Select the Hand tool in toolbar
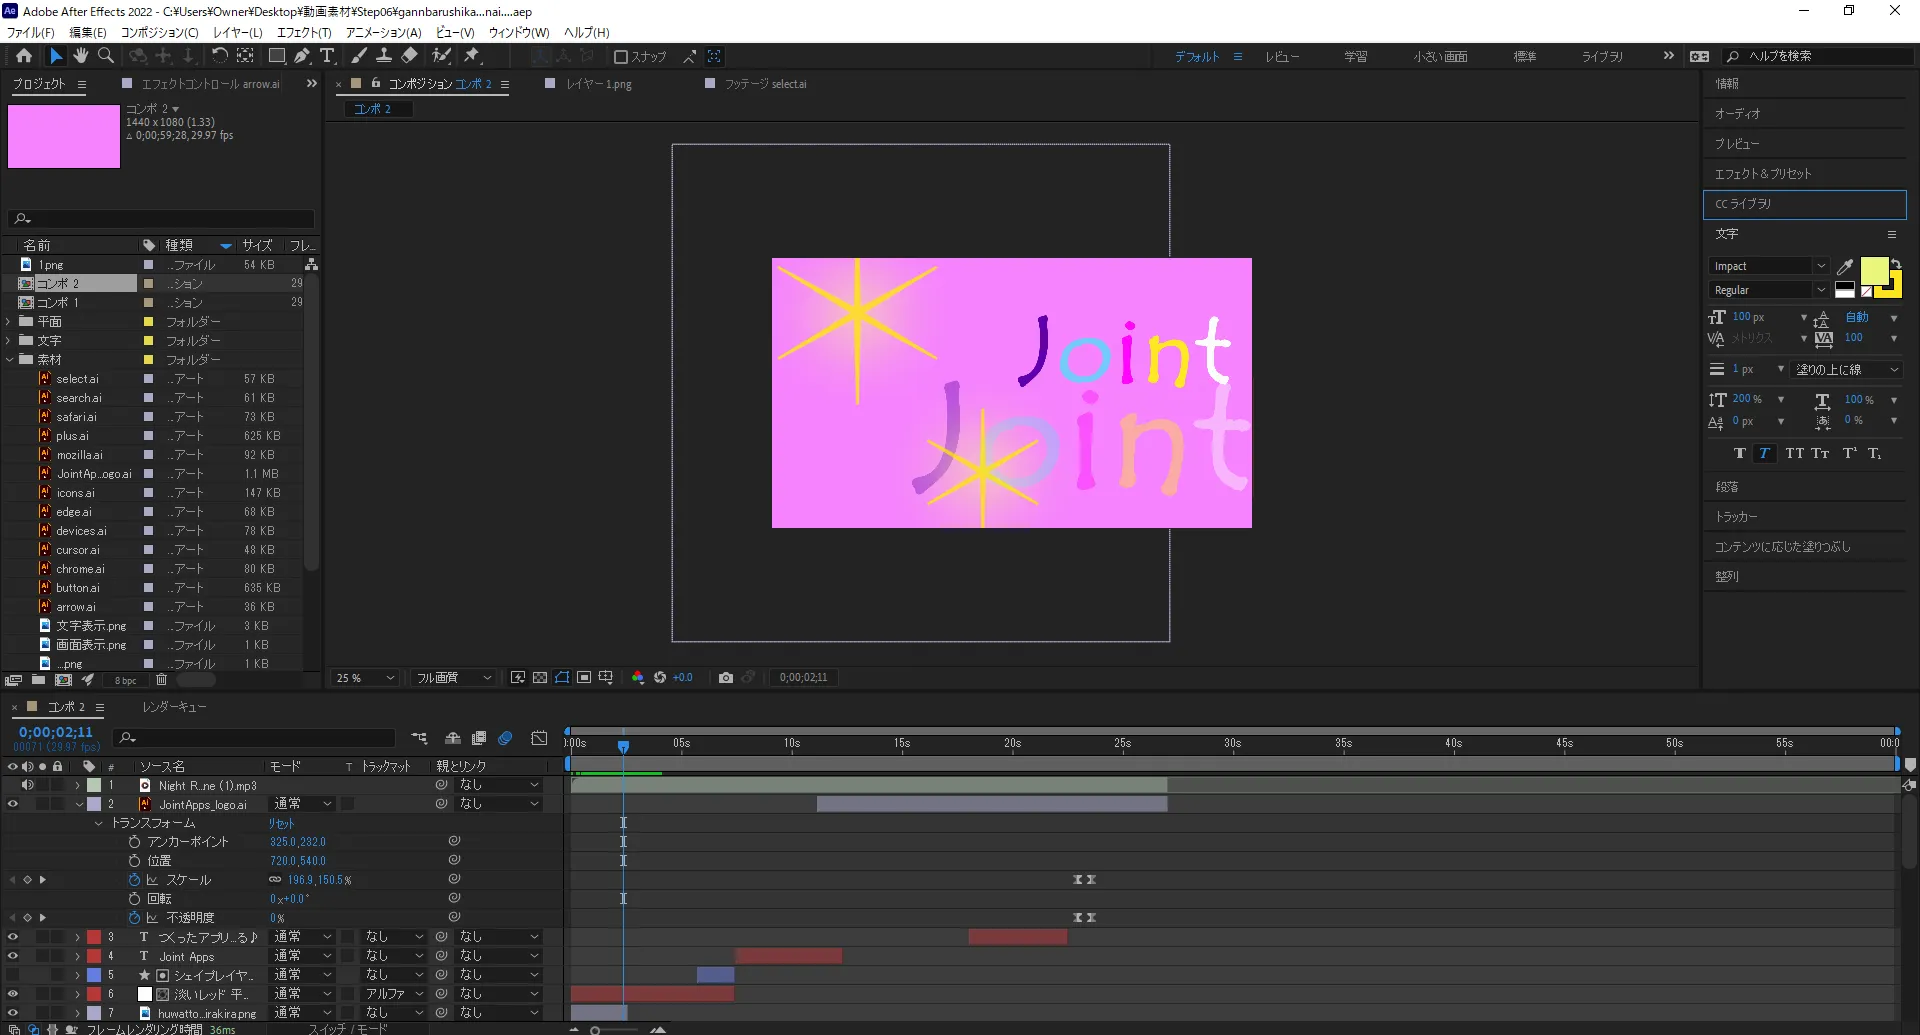The image size is (1920, 1035). tap(81, 56)
